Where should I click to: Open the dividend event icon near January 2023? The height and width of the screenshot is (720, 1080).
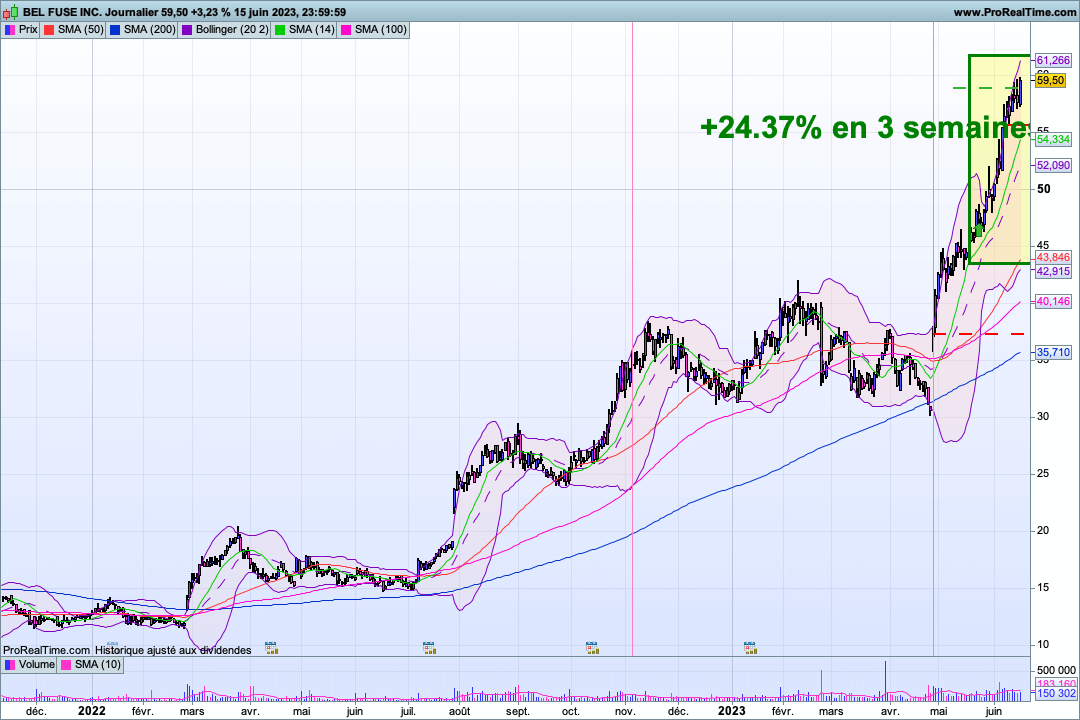click(x=751, y=648)
